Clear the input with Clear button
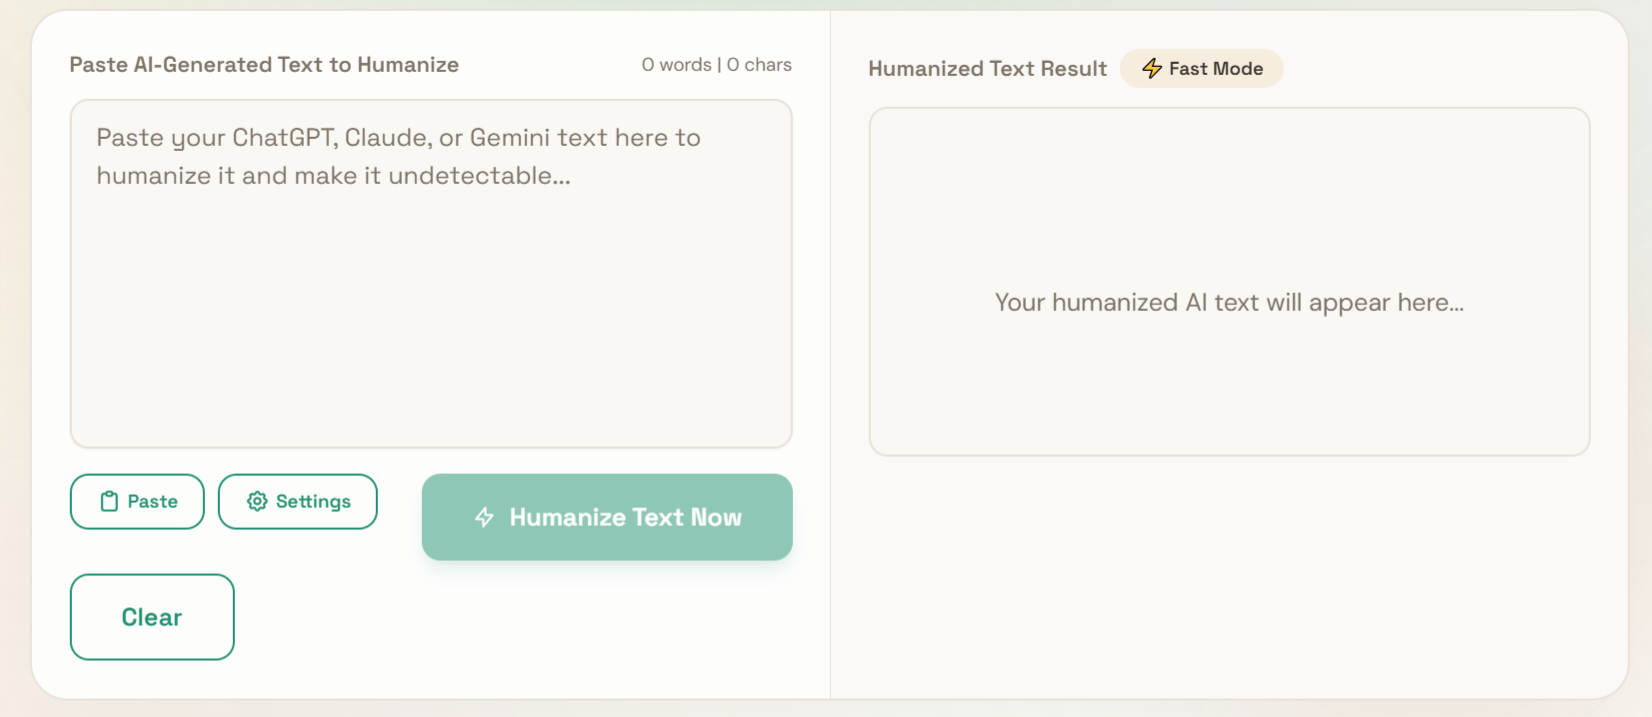 click(x=152, y=617)
